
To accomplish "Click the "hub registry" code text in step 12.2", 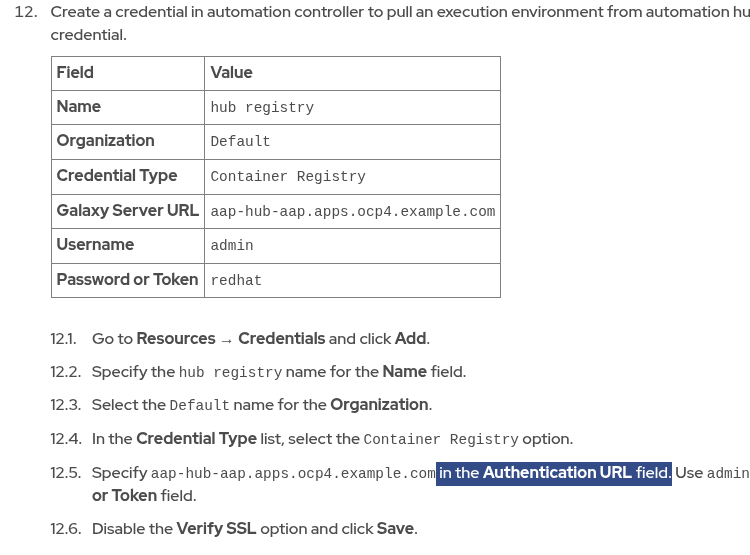I will 230,373.
